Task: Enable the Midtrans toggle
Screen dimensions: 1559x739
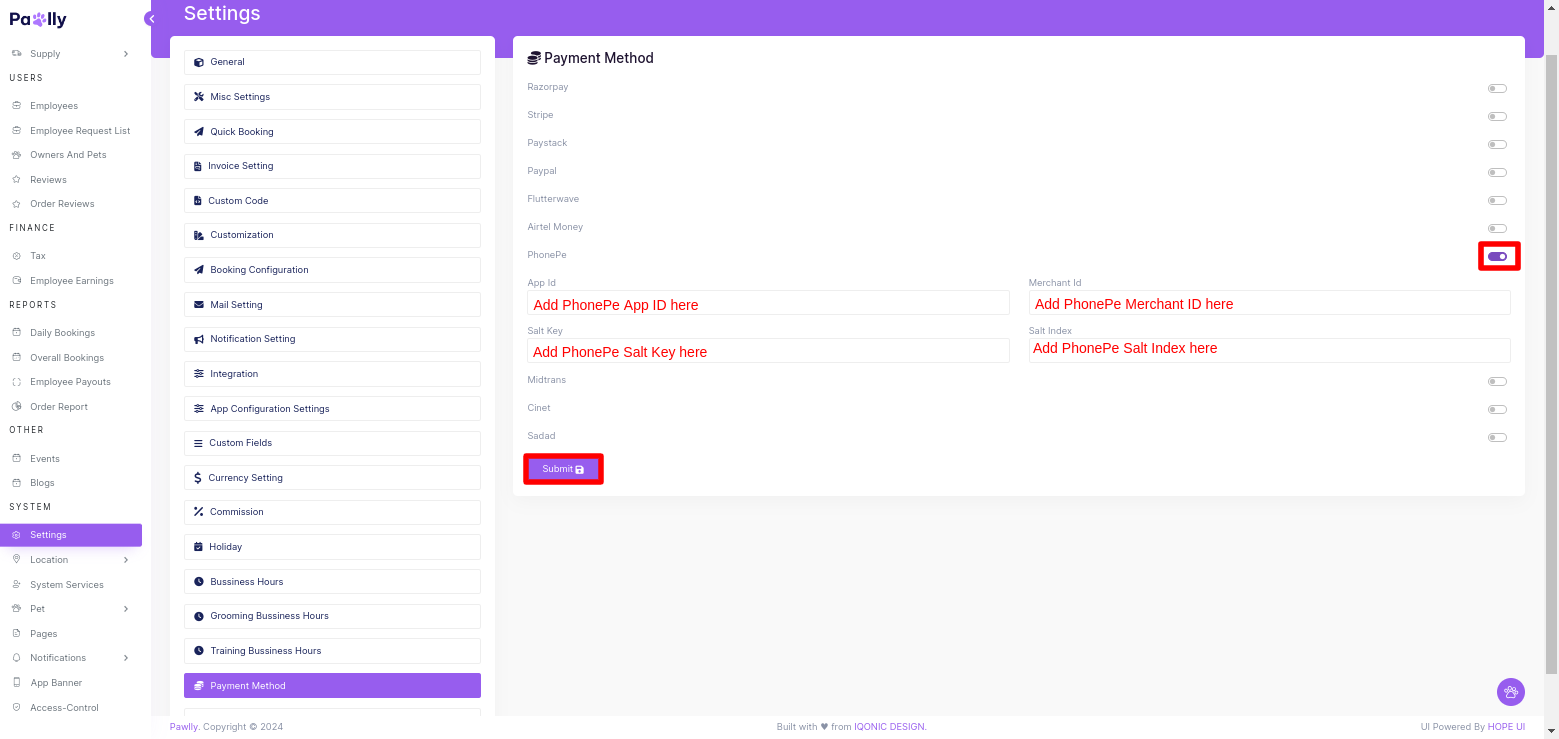Action: (1497, 382)
